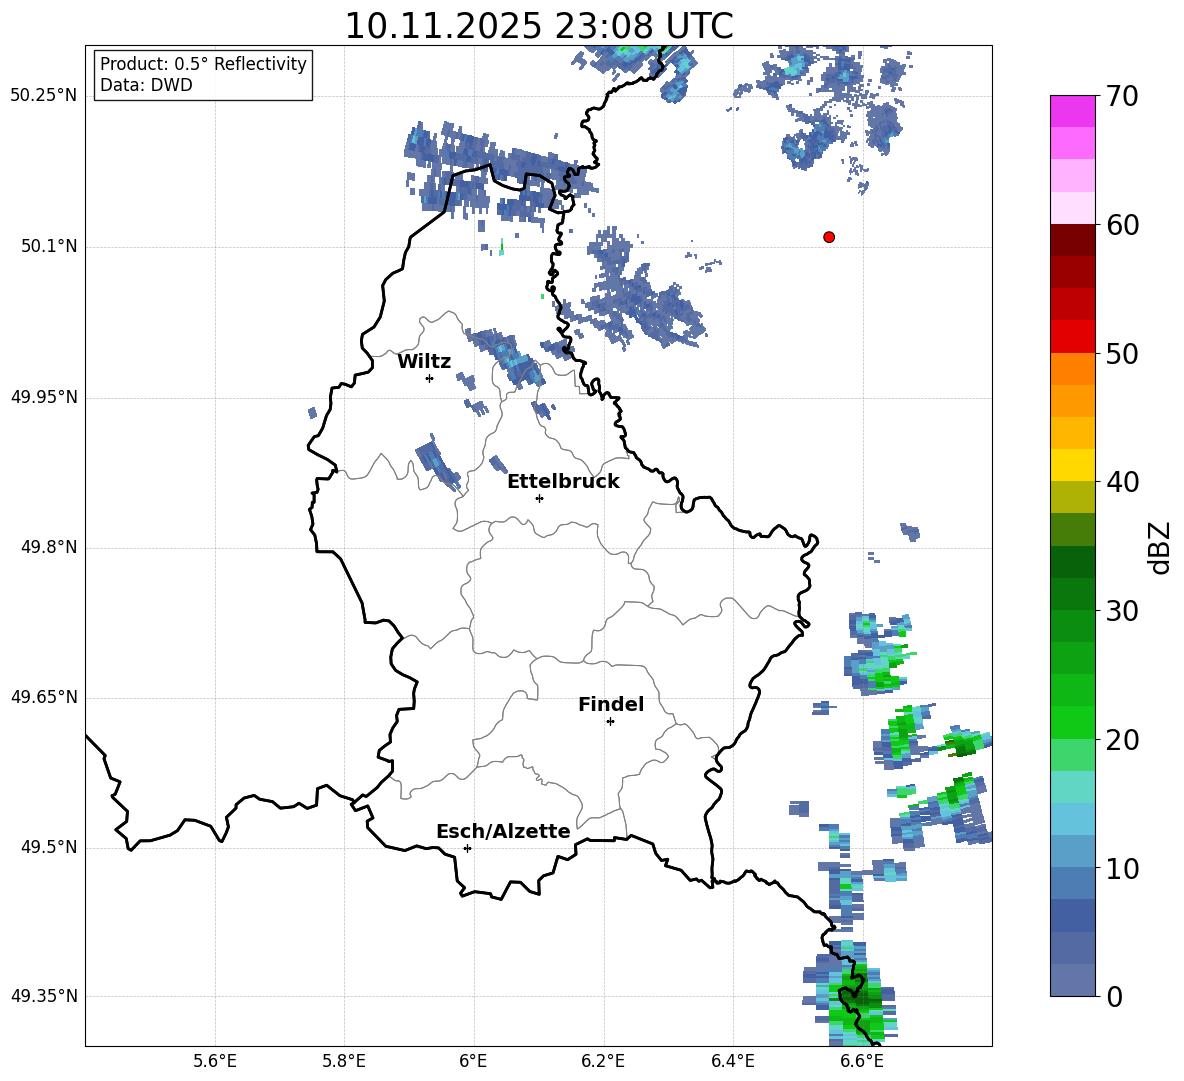Click the 49.65°N latitude label
The height and width of the screenshot is (1081, 1184).
[44, 697]
